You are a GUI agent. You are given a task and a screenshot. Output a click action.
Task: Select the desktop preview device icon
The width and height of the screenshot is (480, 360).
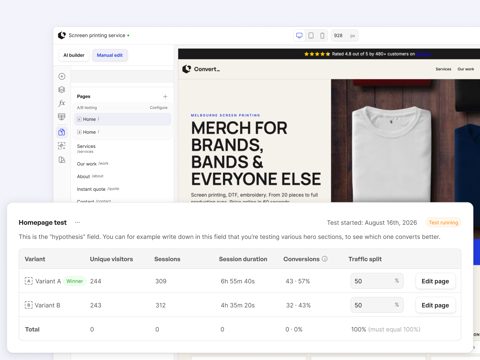(299, 35)
